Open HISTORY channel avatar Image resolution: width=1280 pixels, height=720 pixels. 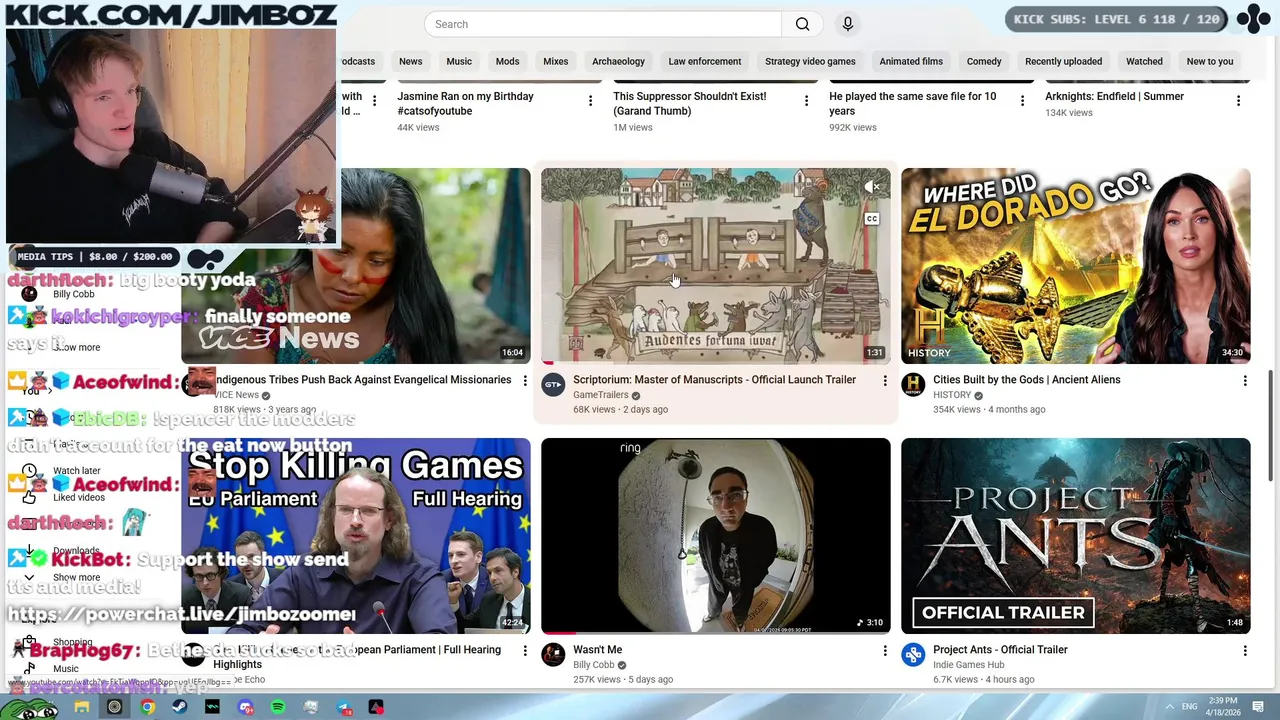click(x=913, y=384)
